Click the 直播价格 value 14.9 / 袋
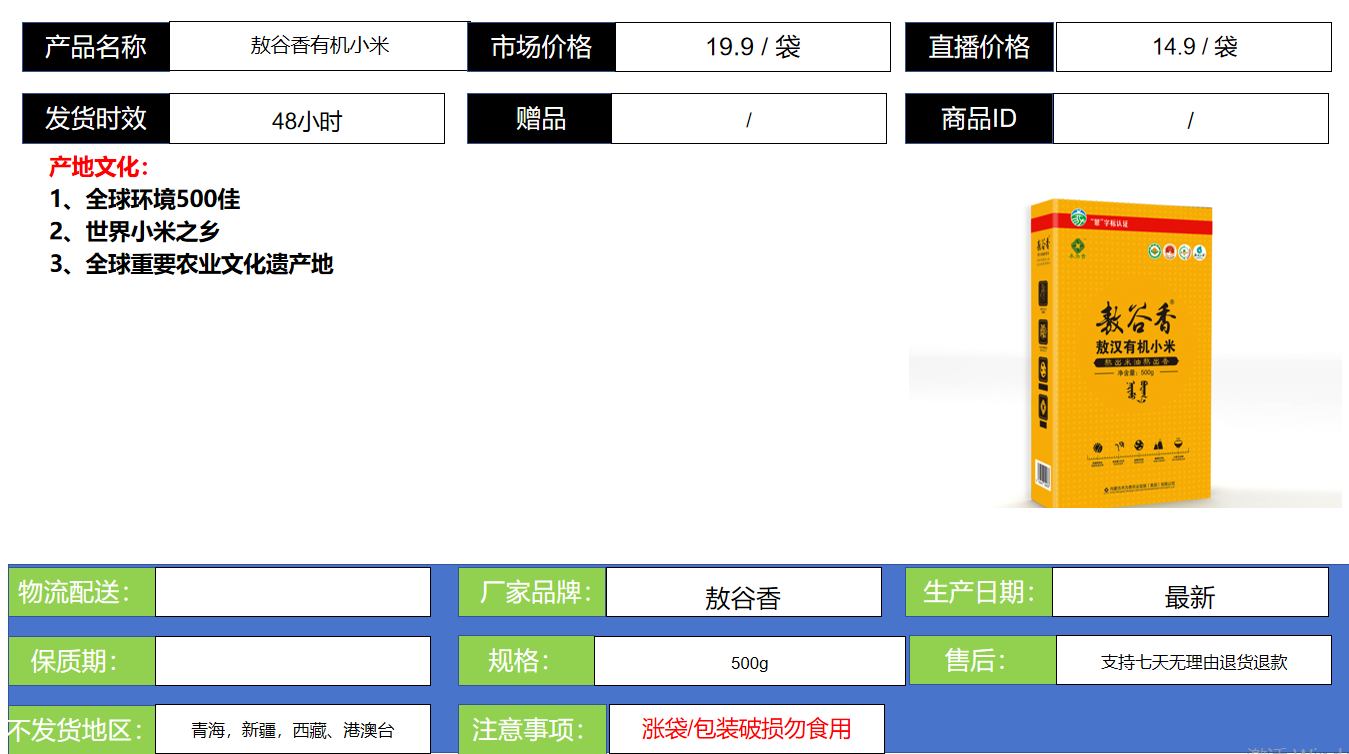This screenshot has height=754, width=1349. [1193, 47]
